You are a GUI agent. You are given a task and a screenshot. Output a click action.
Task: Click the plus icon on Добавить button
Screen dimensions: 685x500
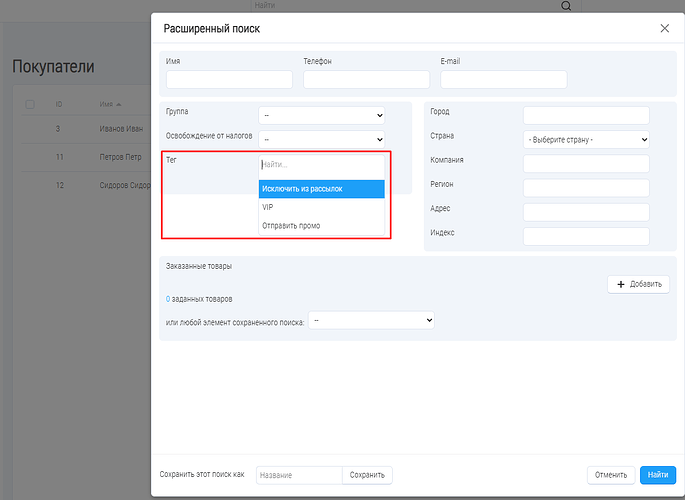point(621,285)
